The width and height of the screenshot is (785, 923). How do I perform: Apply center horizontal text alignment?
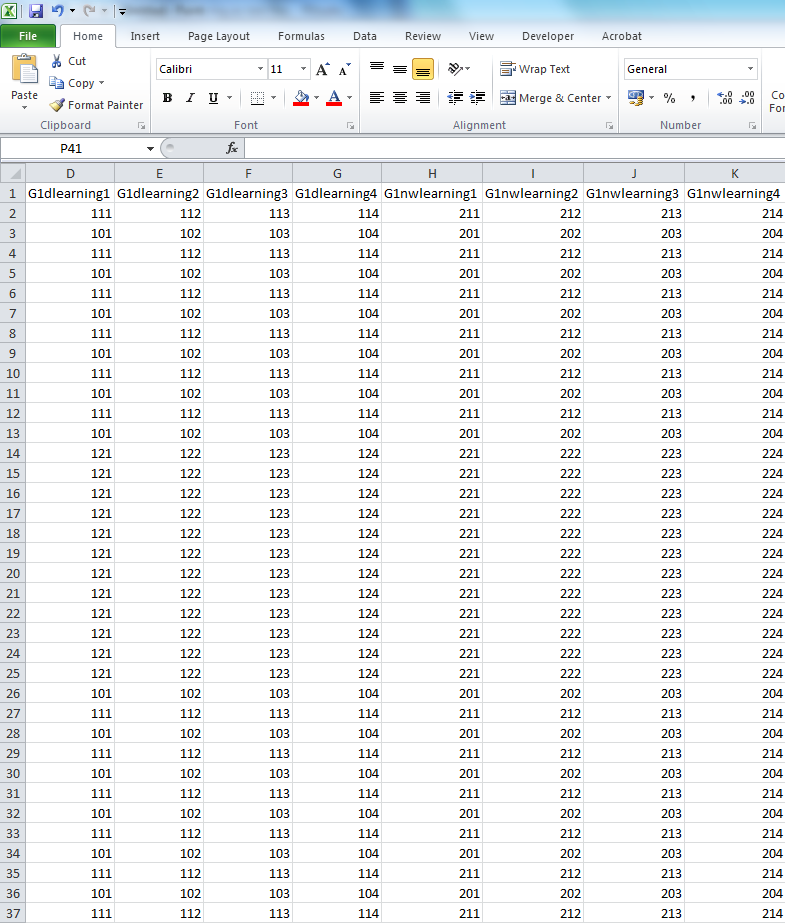[x=400, y=98]
